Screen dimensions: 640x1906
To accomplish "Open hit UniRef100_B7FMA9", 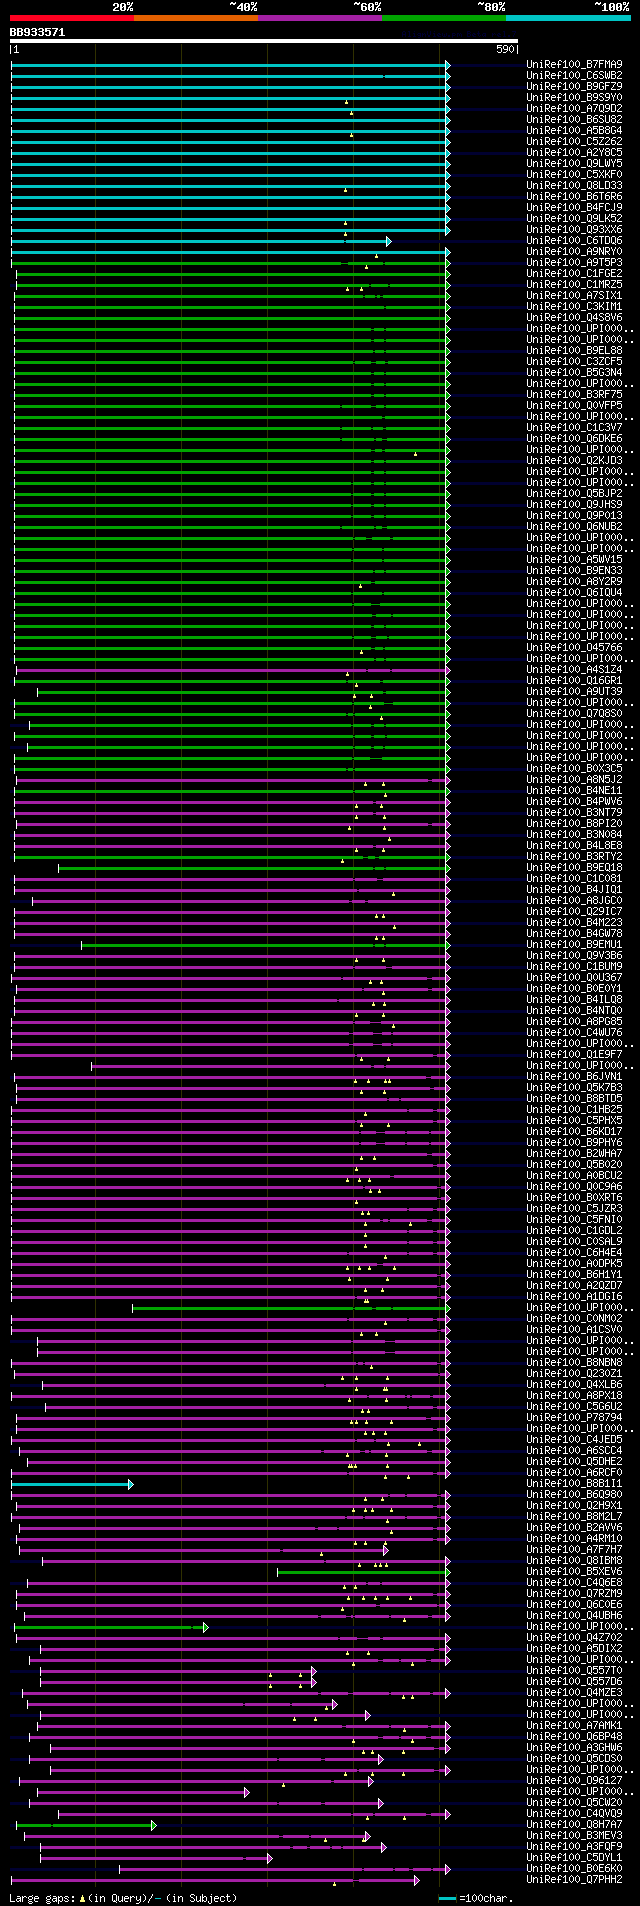I will pyautogui.click(x=574, y=65).
